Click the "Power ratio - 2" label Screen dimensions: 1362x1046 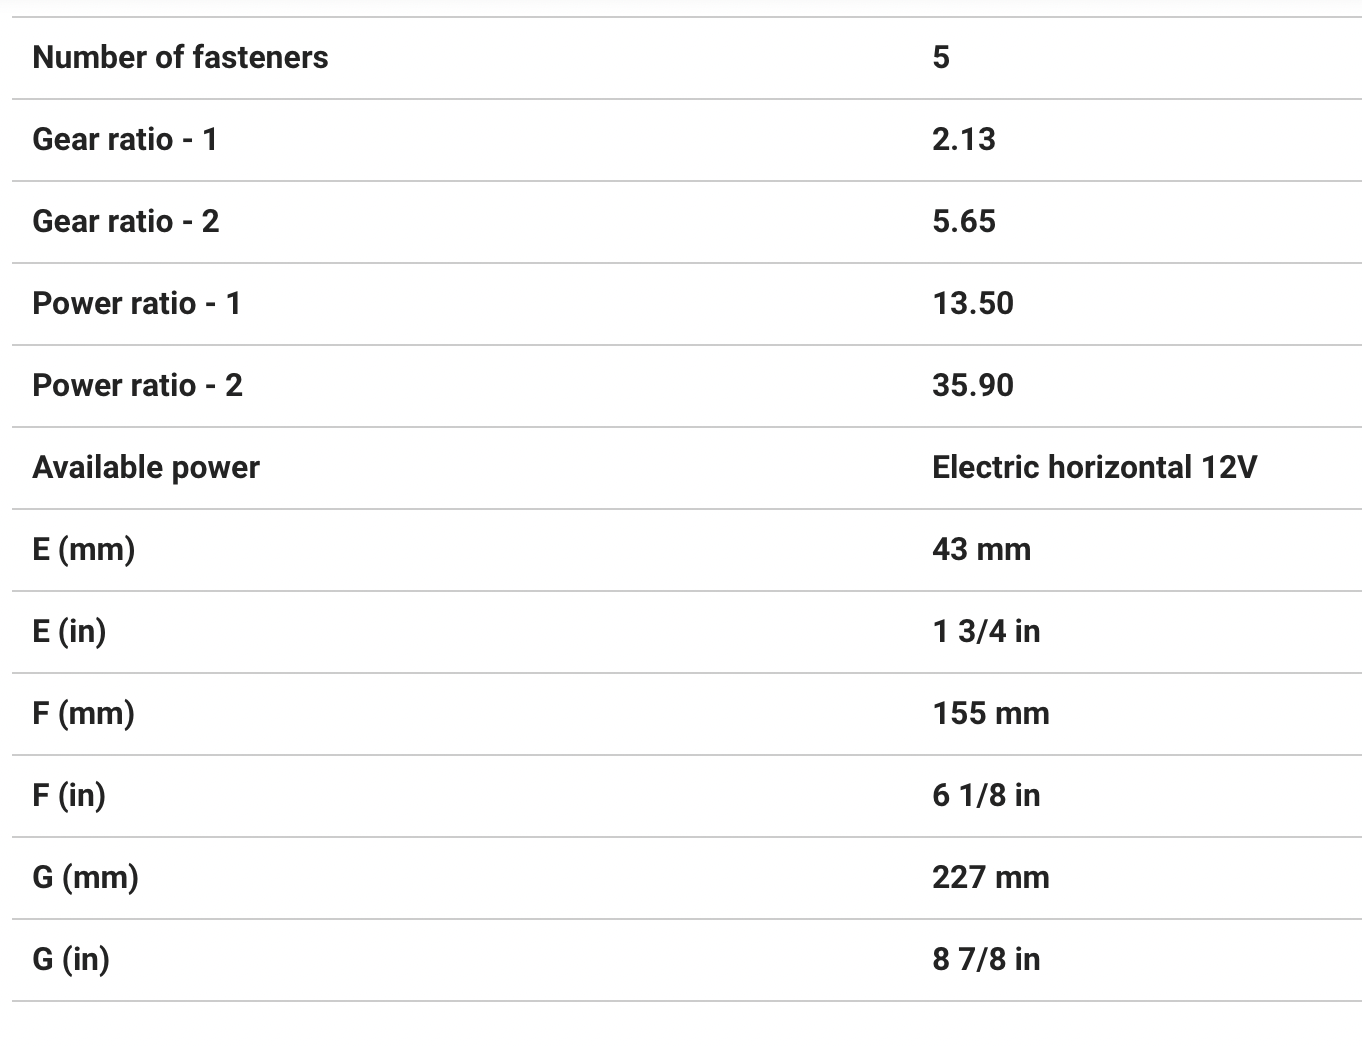click(138, 386)
